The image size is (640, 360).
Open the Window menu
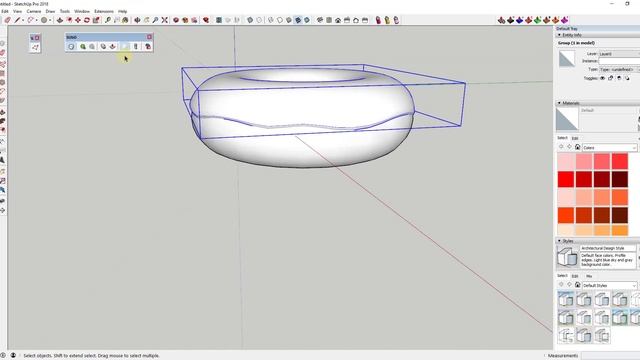82,11
